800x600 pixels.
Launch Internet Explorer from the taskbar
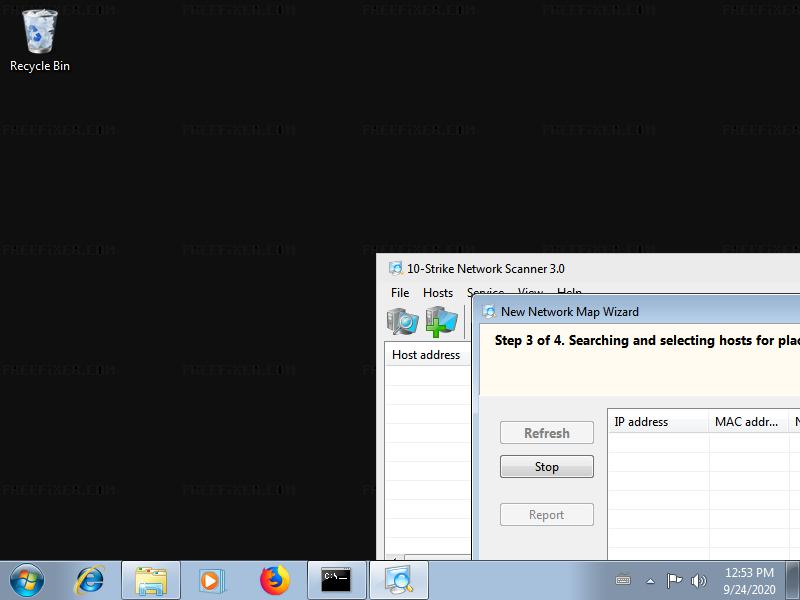pos(90,580)
